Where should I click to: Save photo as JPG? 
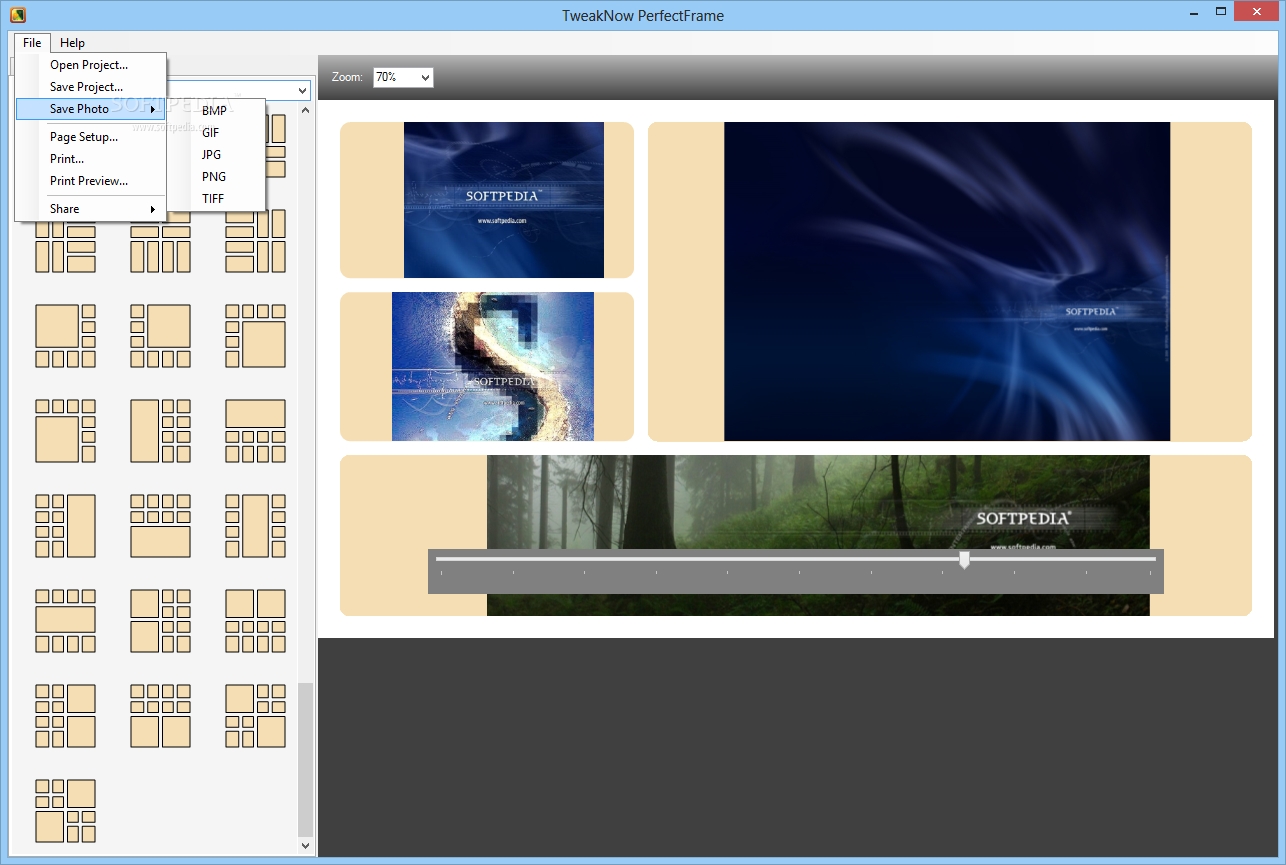(x=215, y=155)
